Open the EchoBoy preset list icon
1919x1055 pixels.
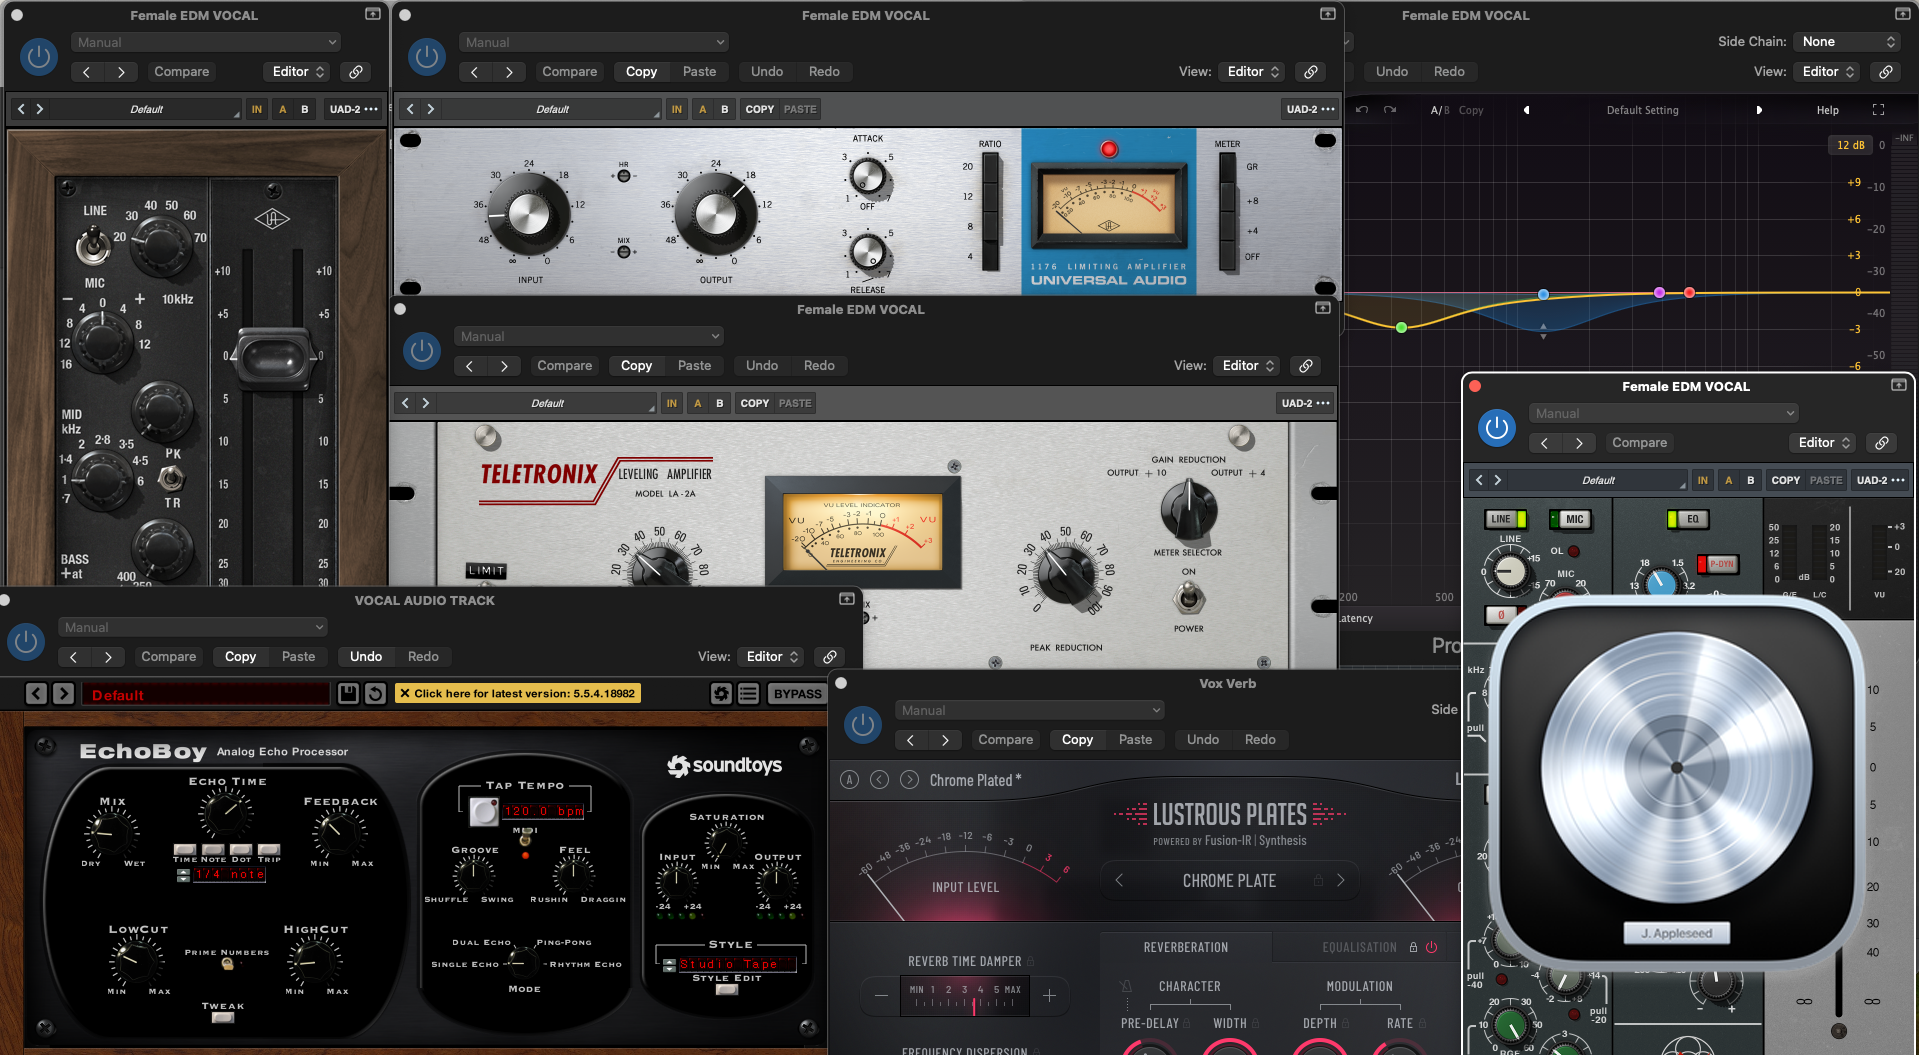click(748, 693)
